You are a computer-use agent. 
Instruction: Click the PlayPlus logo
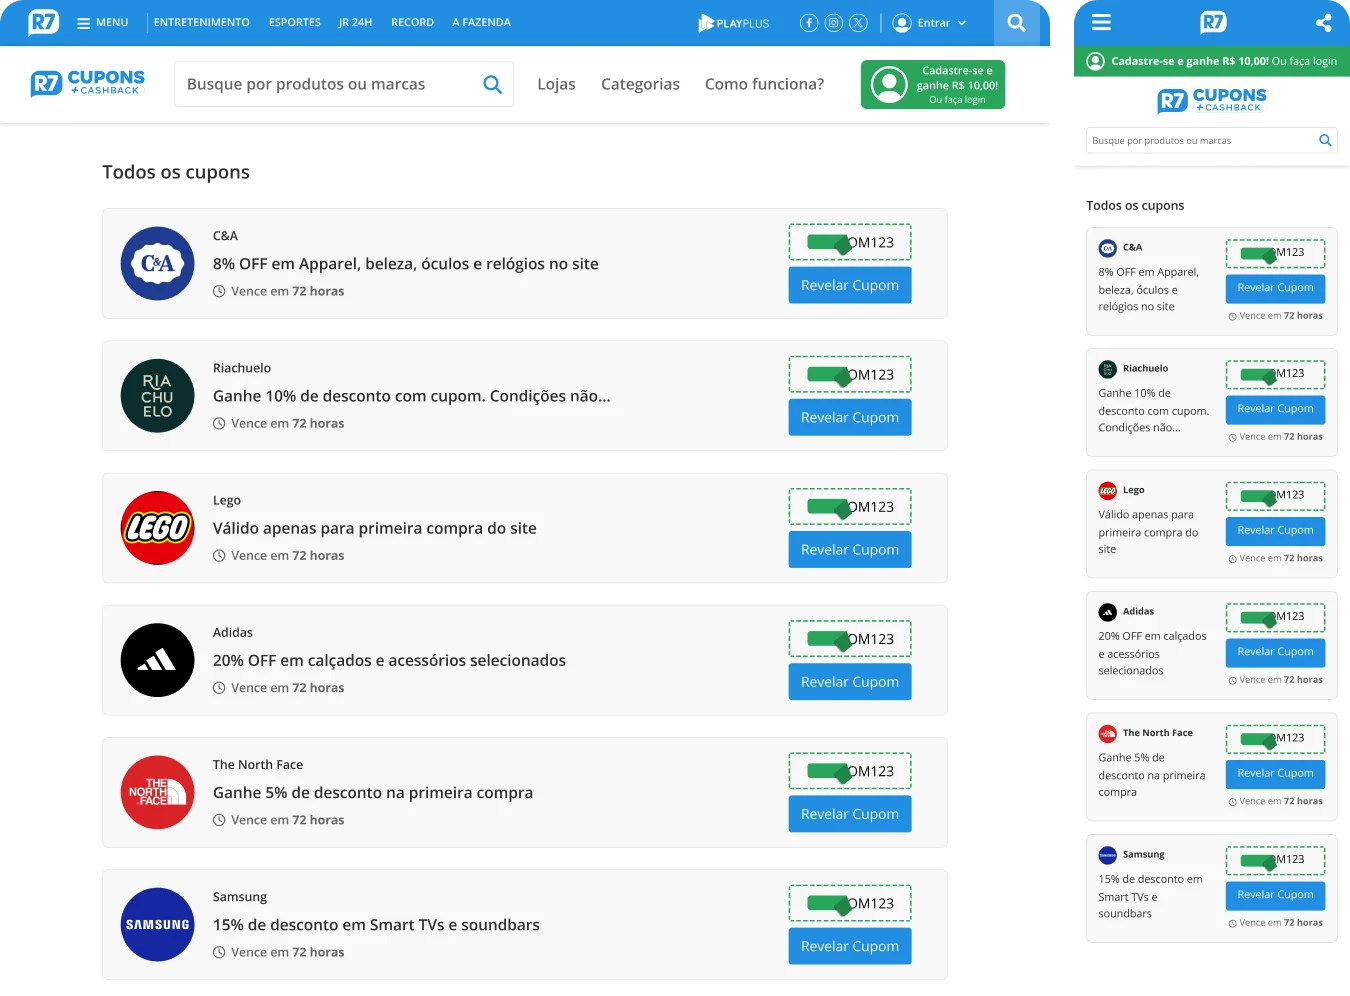pos(734,23)
